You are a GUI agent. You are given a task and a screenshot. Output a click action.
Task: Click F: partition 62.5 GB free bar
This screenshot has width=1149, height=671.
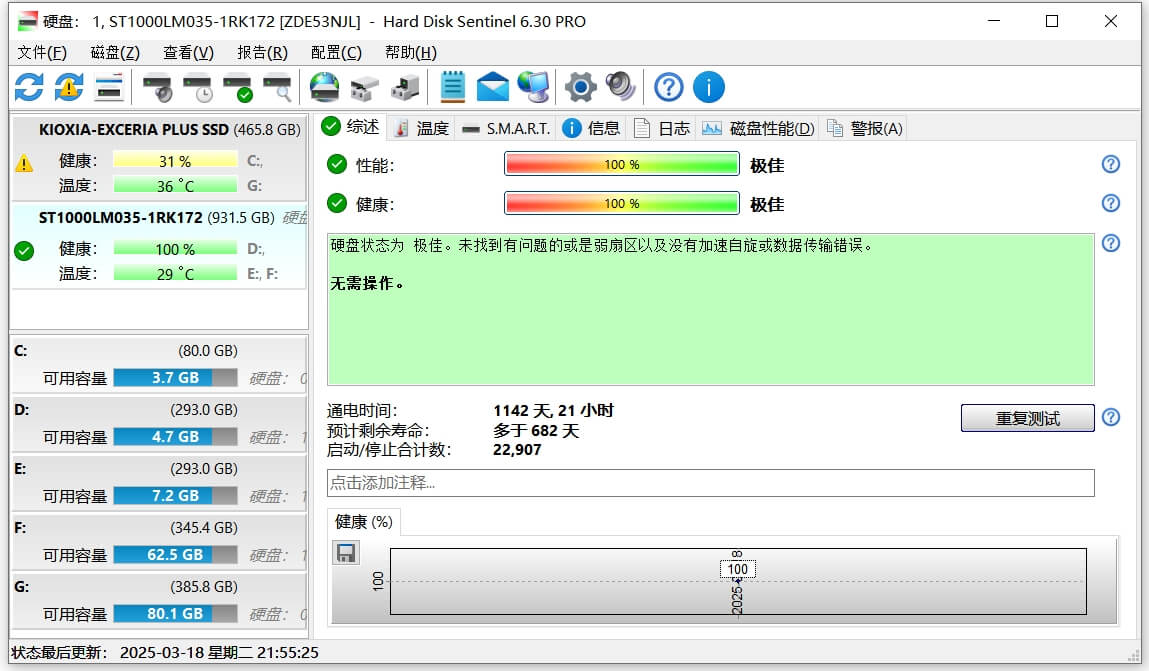click(x=175, y=555)
